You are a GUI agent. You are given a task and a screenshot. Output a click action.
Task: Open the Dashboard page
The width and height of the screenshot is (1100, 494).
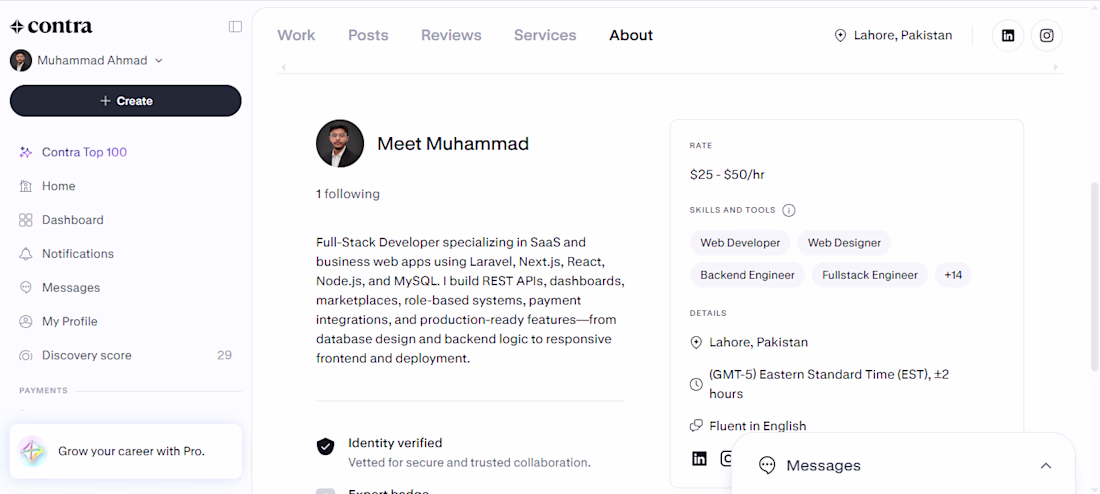tap(72, 220)
